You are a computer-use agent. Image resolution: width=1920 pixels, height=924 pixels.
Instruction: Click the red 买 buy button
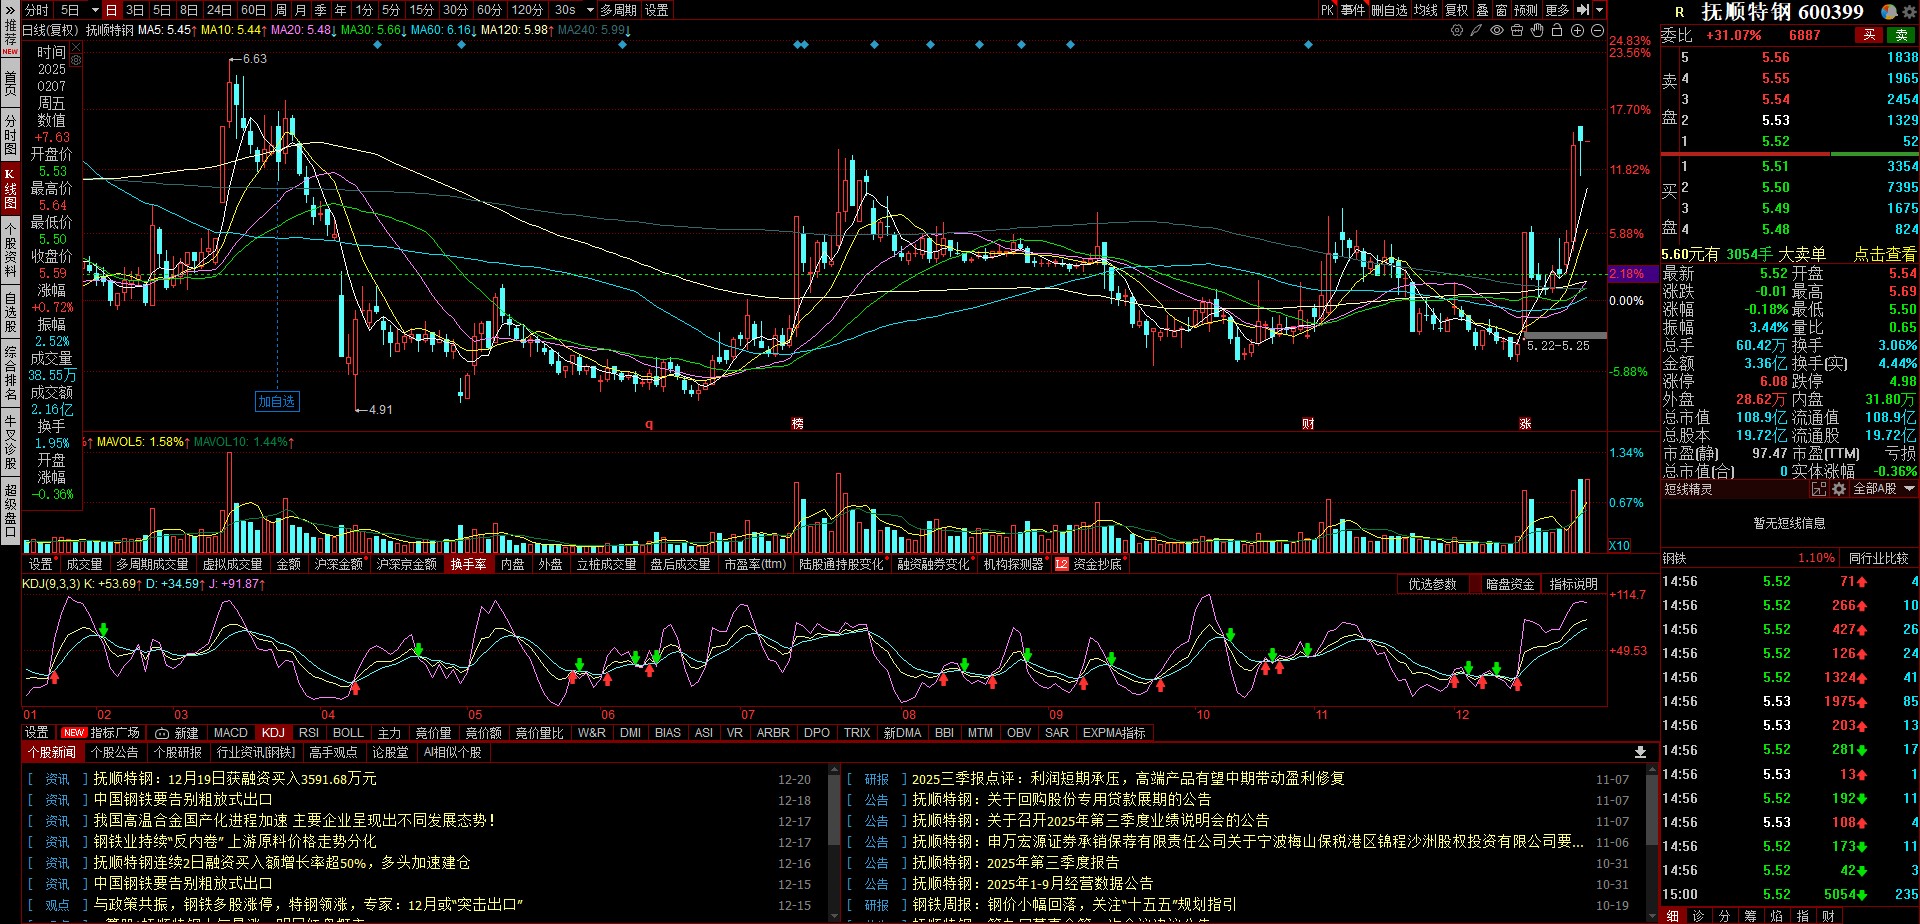(x=1869, y=35)
